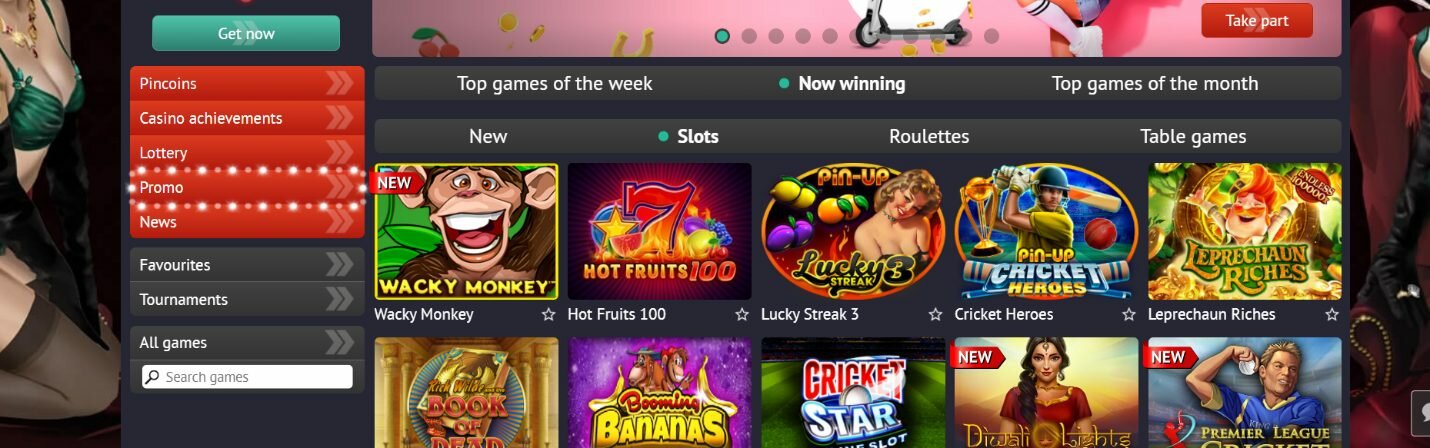Expand the Favourites section arrows

340,265
